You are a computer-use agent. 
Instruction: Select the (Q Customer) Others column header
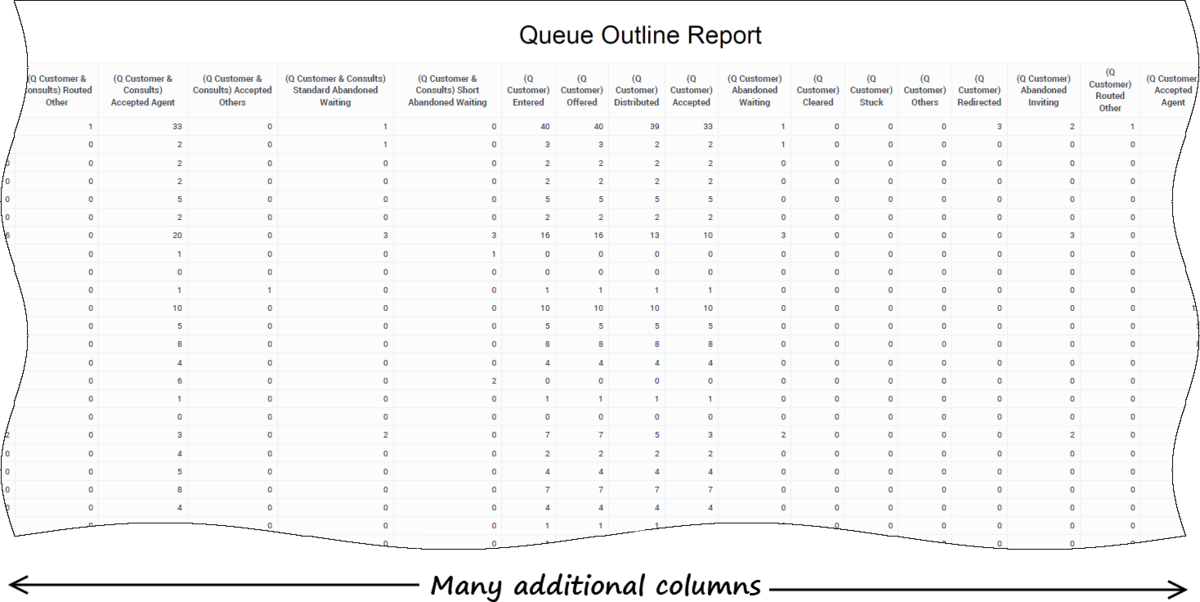click(925, 90)
